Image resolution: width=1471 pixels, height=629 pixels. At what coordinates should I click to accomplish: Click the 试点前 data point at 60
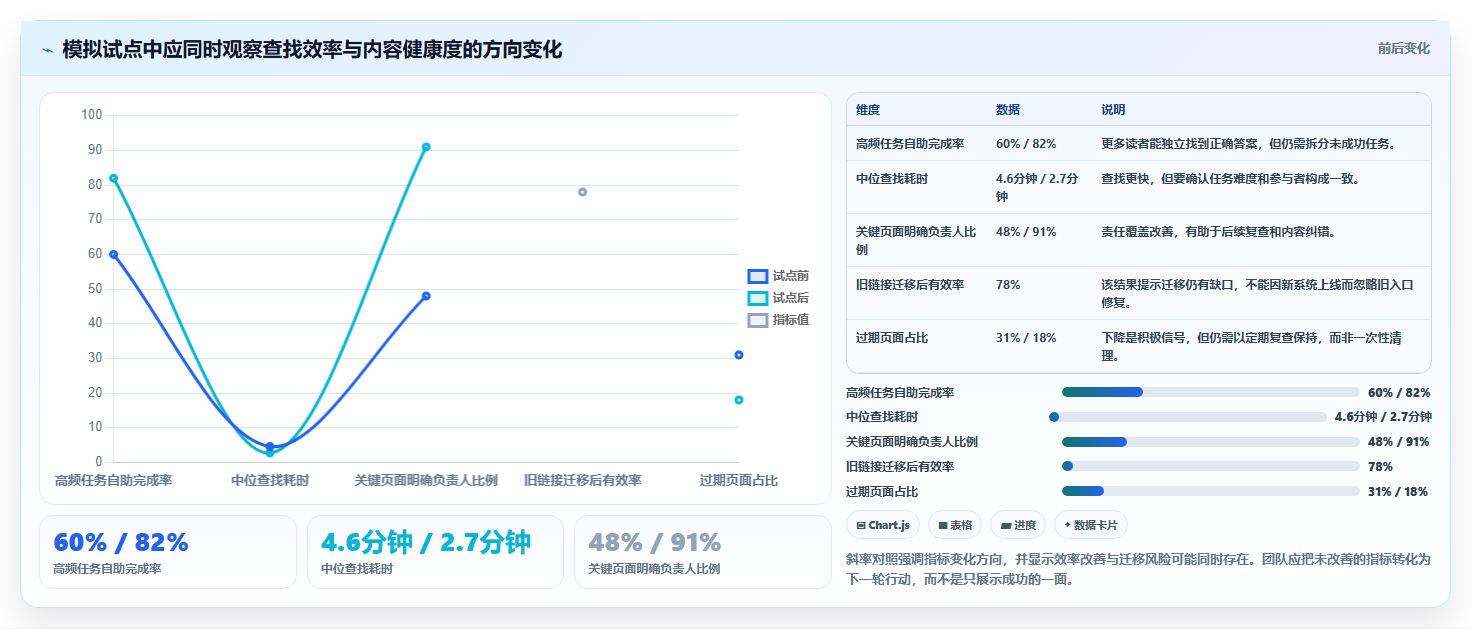pyautogui.click(x=114, y=254)
